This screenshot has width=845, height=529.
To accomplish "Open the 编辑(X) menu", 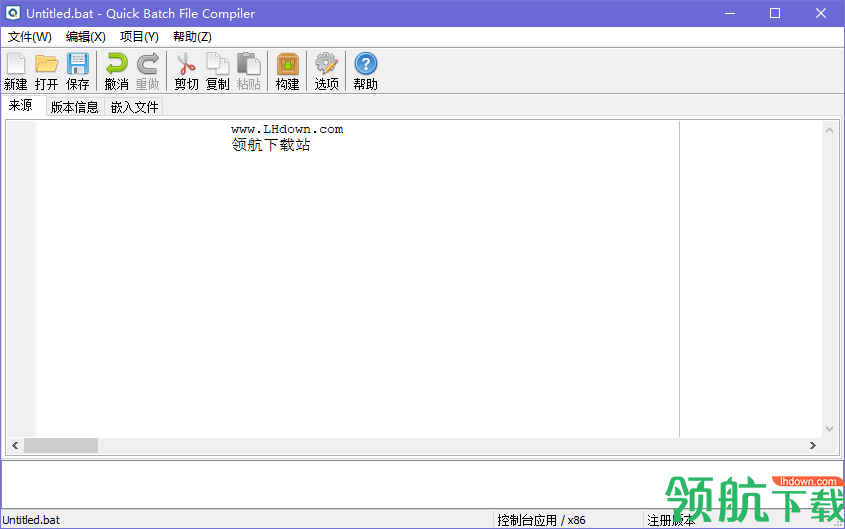I will 86,37.
